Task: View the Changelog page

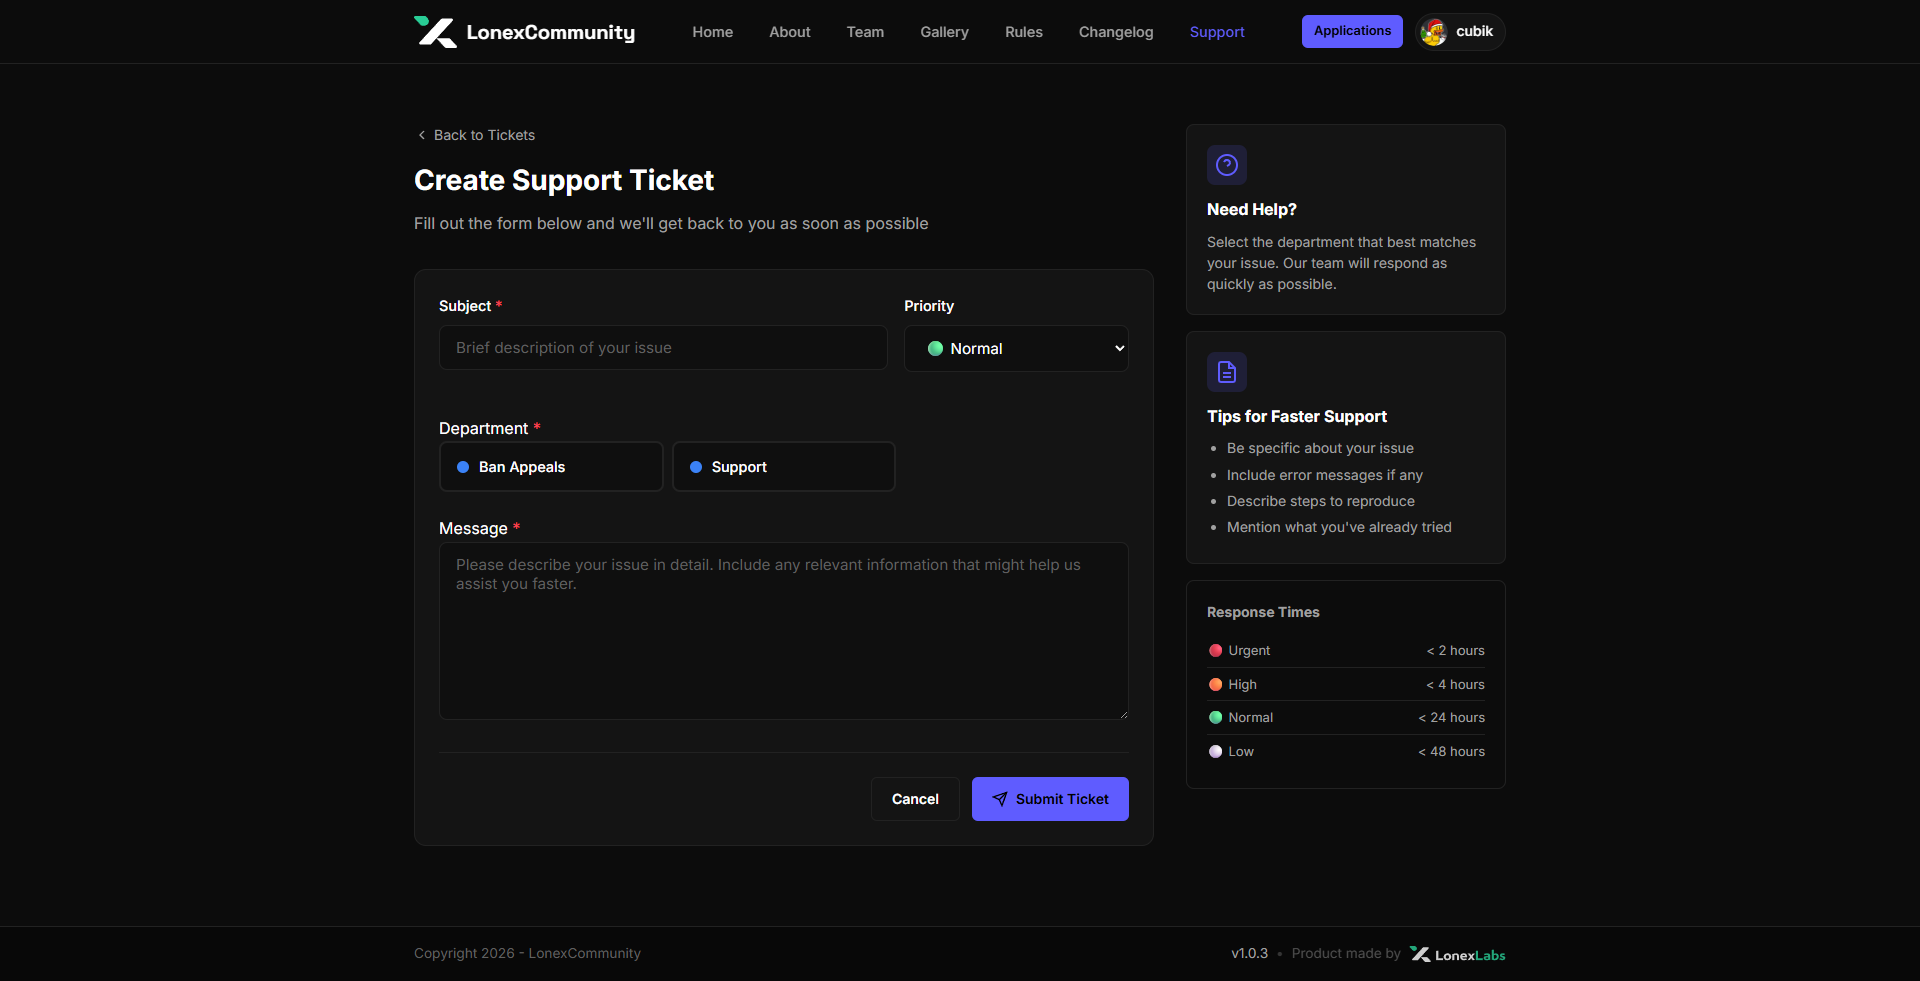Action: click(1116, 32)
